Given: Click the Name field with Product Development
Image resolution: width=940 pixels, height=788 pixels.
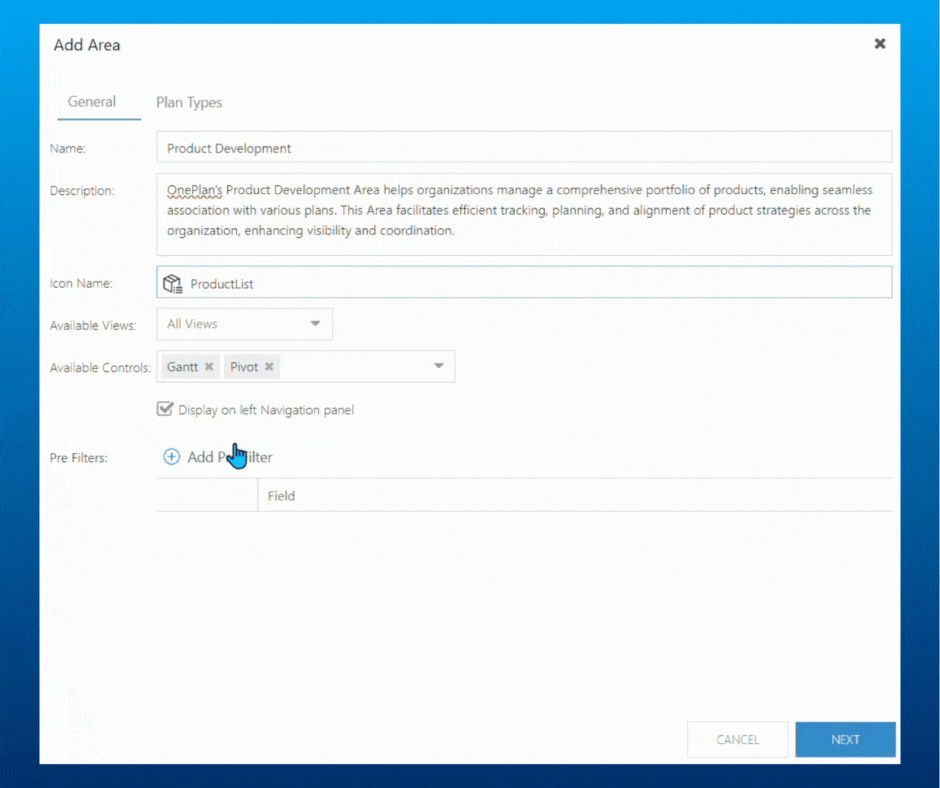Looking at the screenshot, I should (x=524, y=148).
